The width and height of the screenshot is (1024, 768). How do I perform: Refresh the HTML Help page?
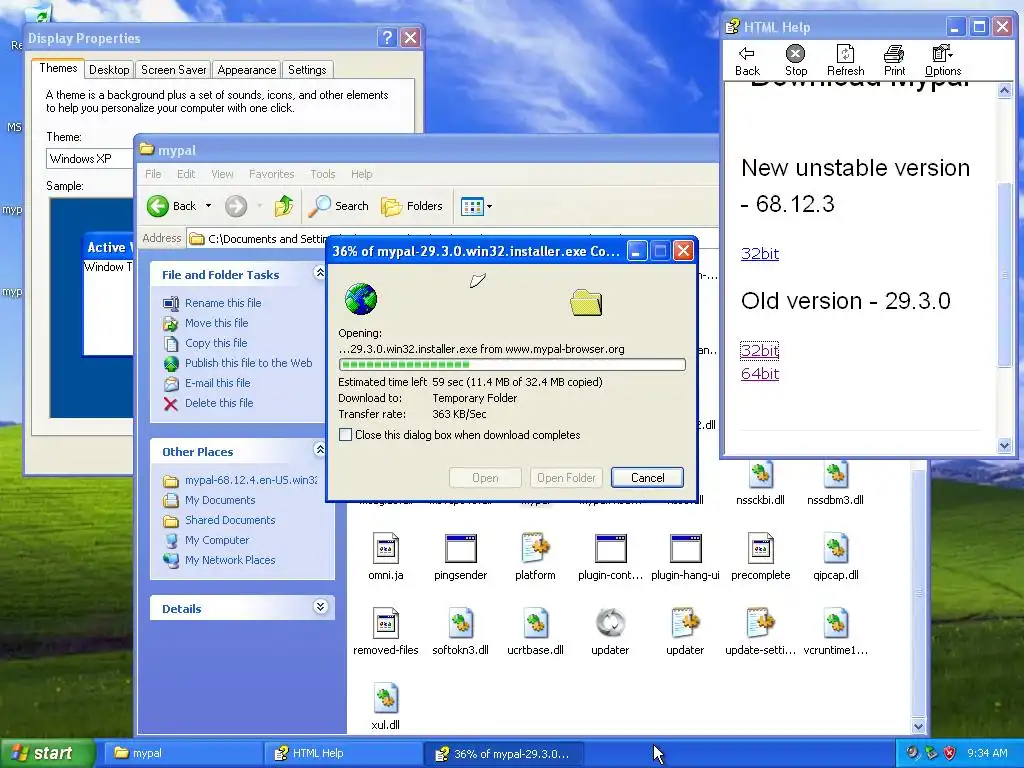point(845,60)
